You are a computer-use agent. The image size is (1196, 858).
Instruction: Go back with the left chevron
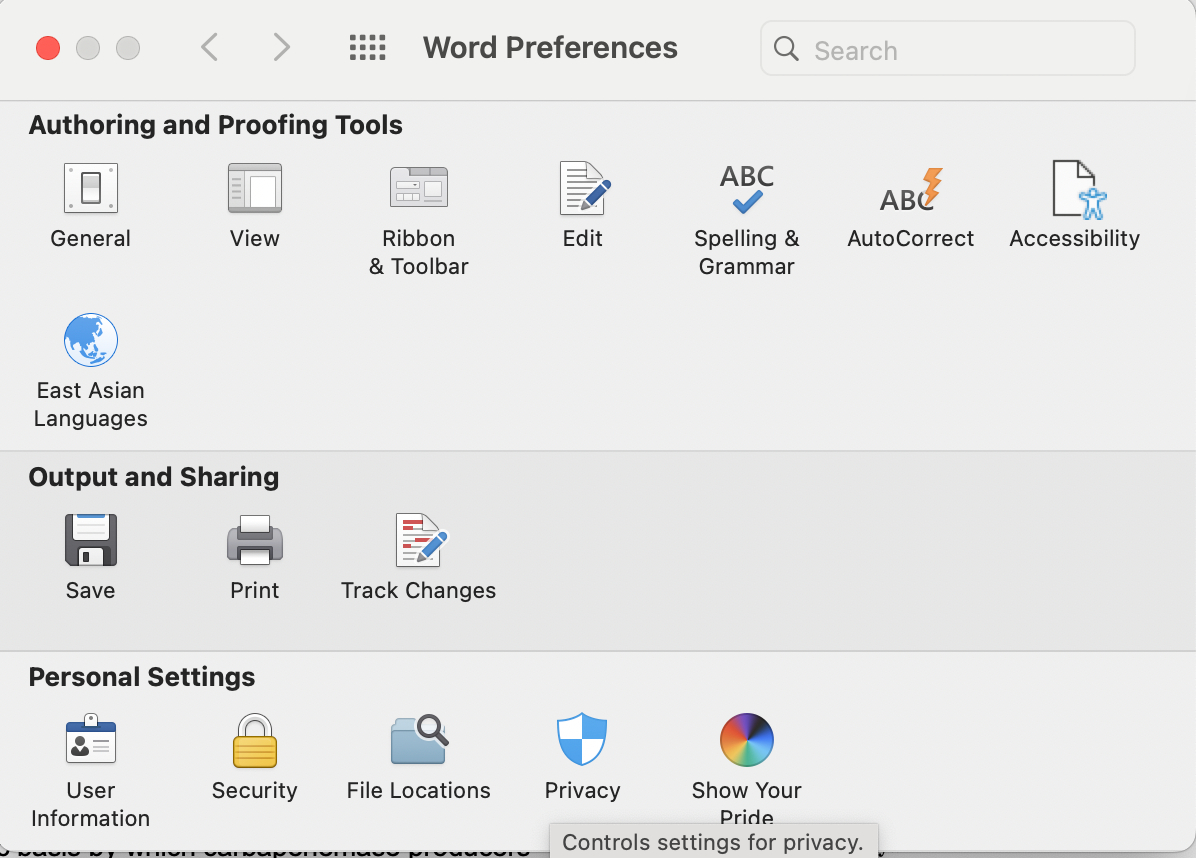[x=209, y=47]
